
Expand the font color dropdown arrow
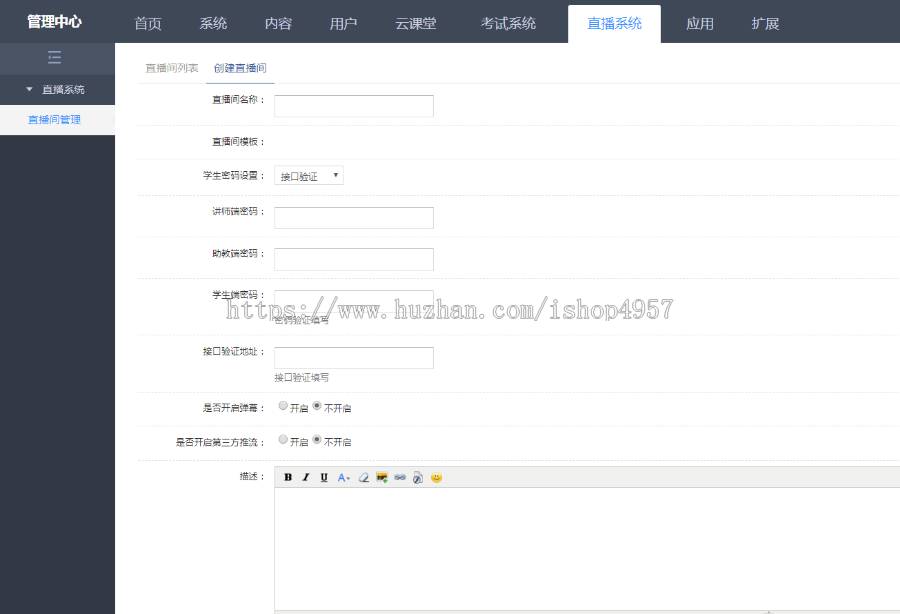(x=348, y=477)
